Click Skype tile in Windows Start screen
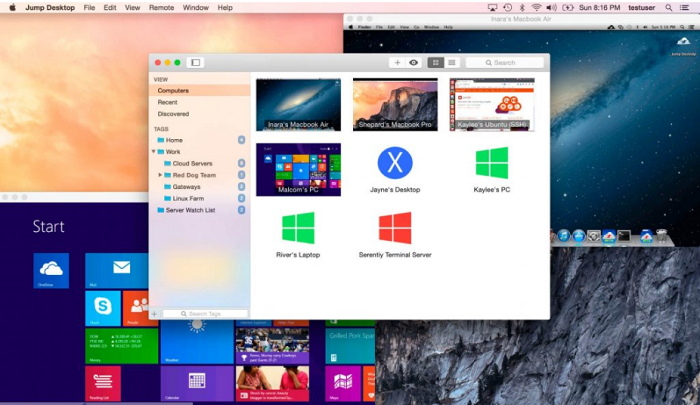The width and height of the screenshot is (700, 405). coord(103,308)
